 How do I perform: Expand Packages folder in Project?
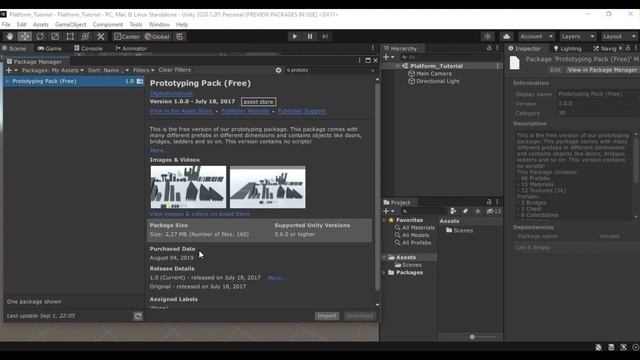(384, 273)
